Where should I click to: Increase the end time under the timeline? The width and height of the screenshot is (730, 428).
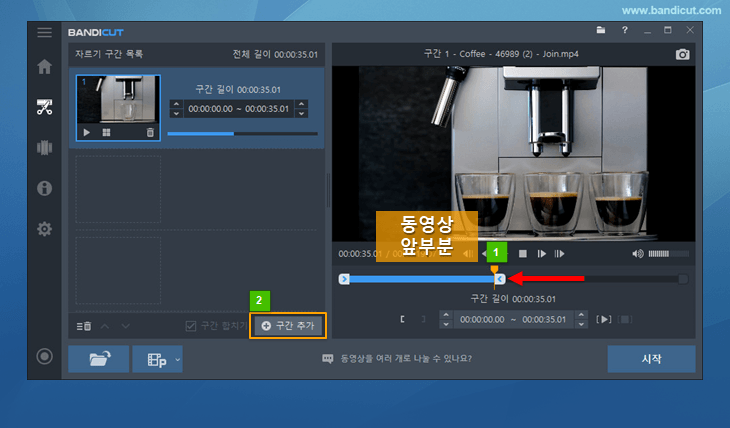581,315
